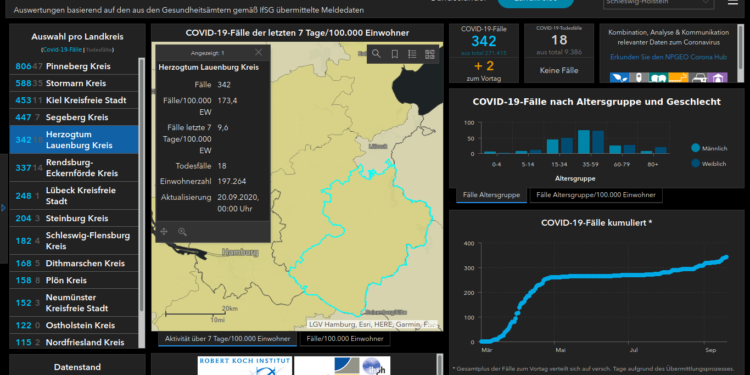The height and width of the screenshot is (375, 750).
Task: Click the Datenstand panel heading
Action: click(77, 367)
